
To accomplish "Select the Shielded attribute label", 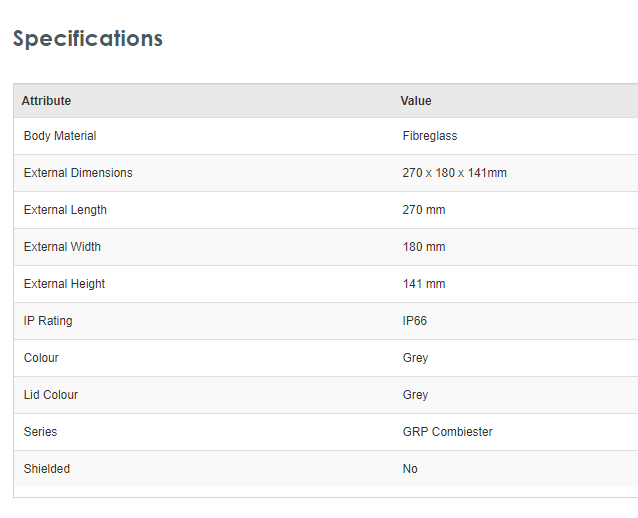I will point(47,469).
